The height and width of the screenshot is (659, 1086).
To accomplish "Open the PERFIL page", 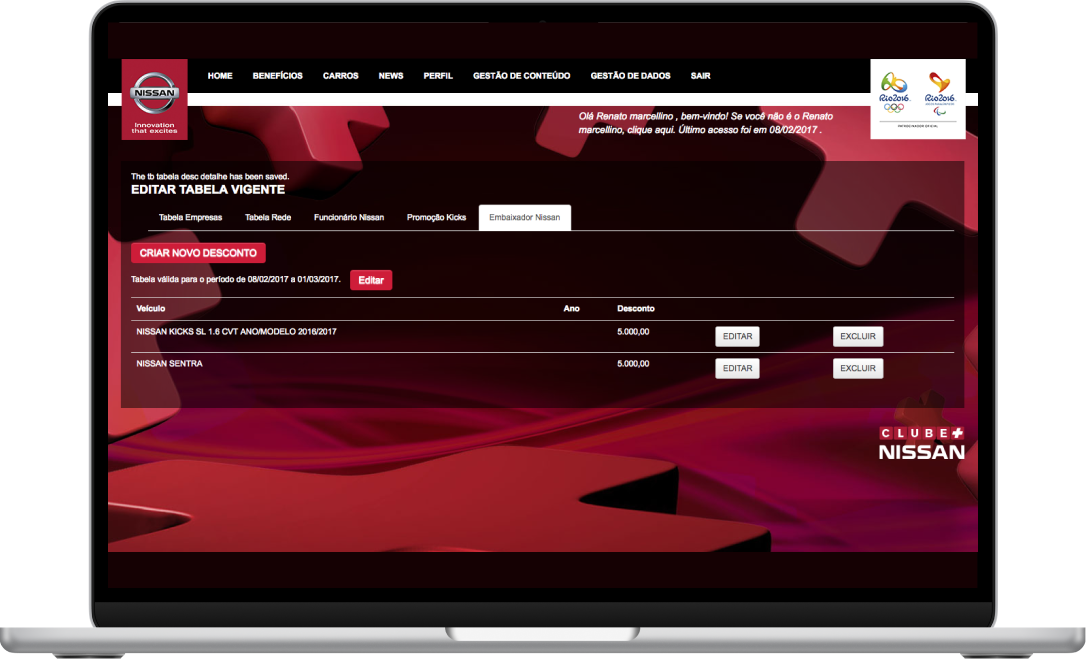I will point(438,76).
